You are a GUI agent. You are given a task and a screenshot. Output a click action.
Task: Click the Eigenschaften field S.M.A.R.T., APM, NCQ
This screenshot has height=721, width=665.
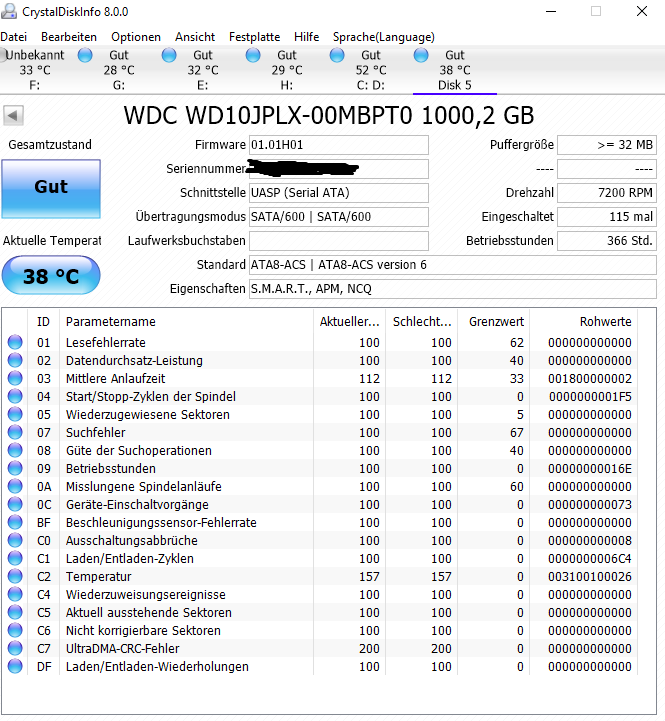click(x=453, y=289)
